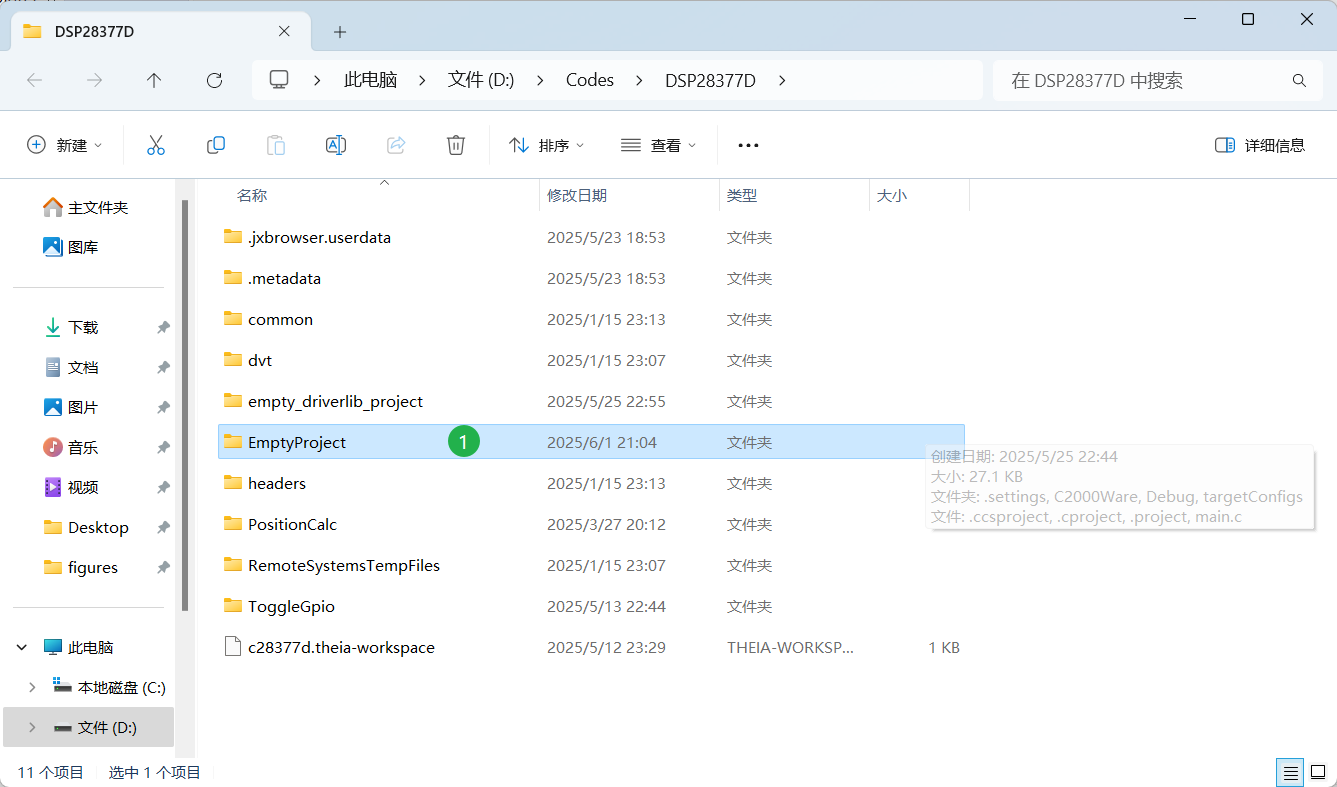This screenshot has height=787, width=1337.
Task: Click the Rename icon in toolbar
Action: coord(336,145)
